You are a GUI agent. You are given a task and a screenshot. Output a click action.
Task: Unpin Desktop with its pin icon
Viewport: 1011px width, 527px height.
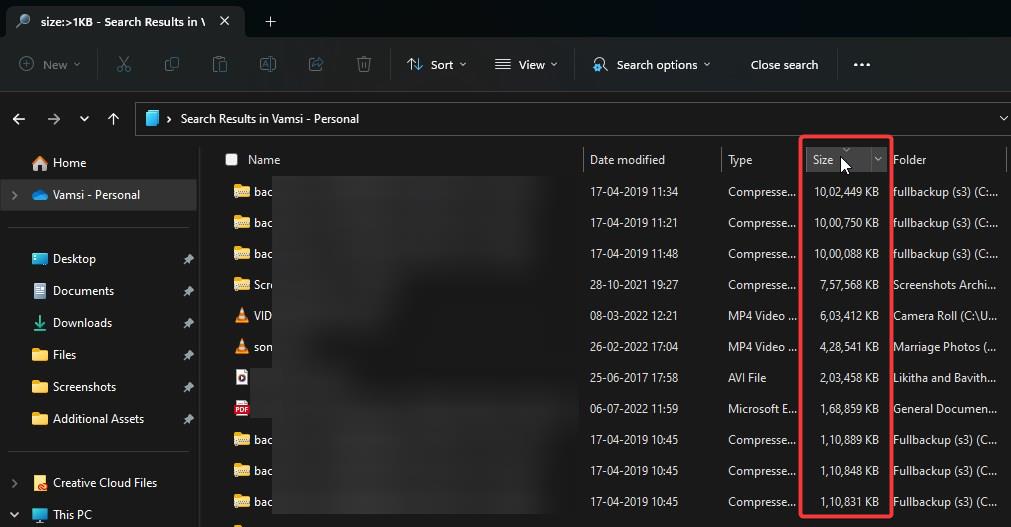click(188, 259)
